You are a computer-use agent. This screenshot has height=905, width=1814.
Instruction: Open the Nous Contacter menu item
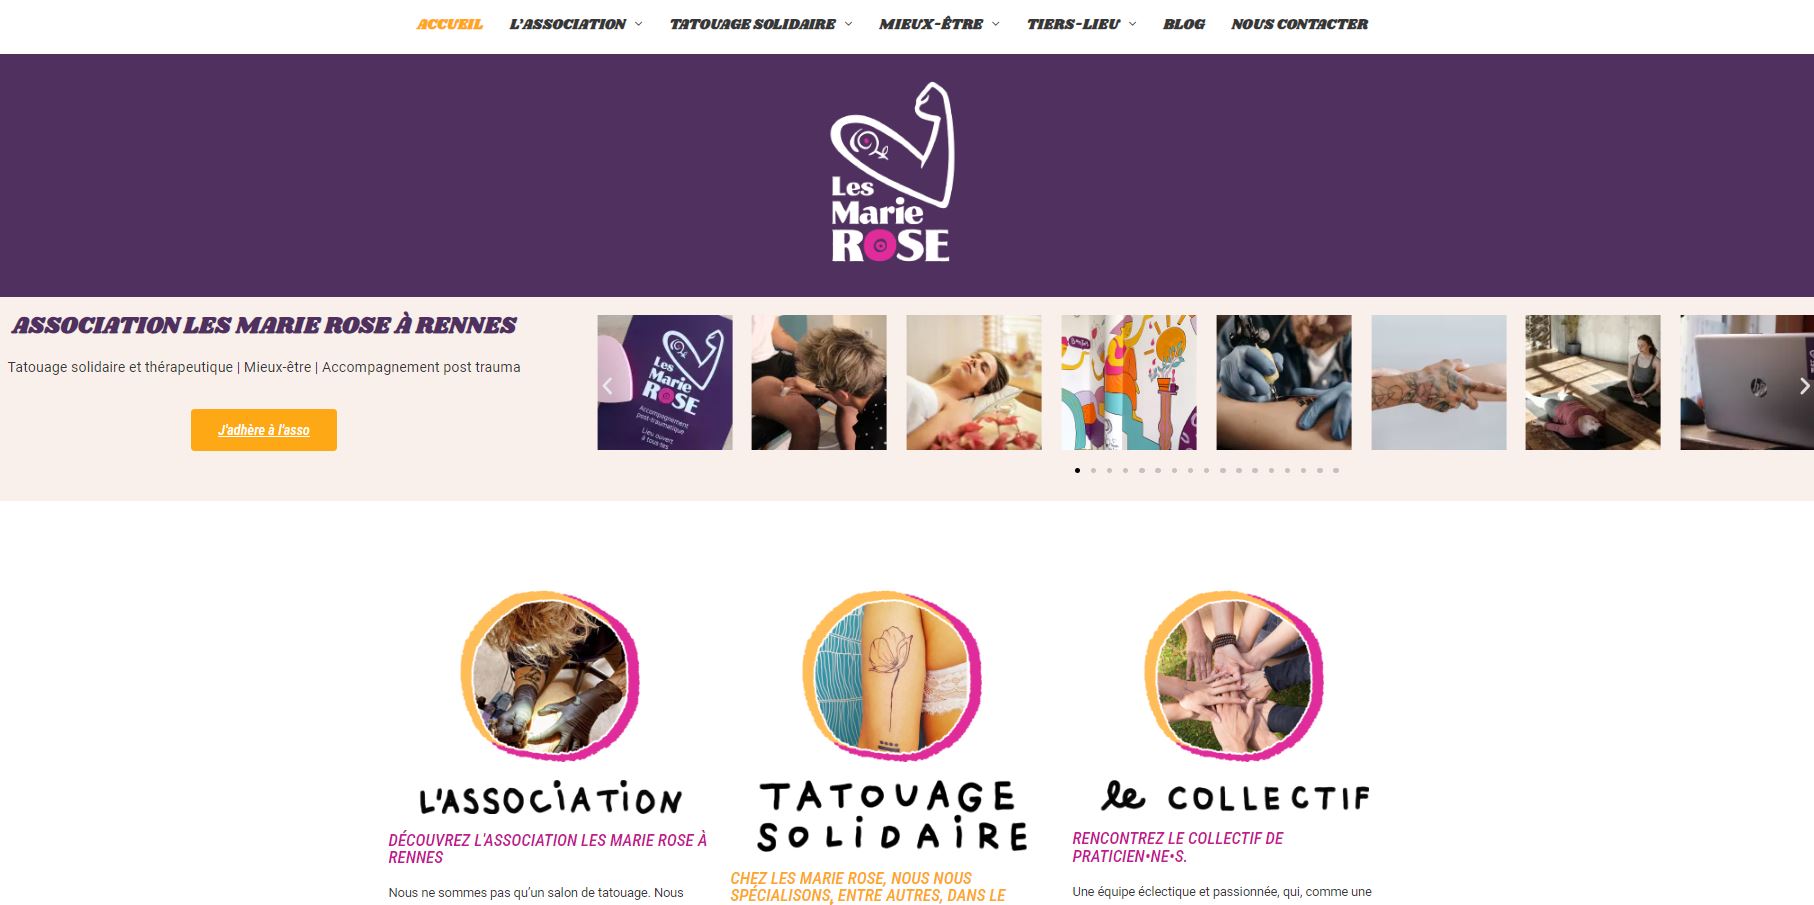(1299, 24)
